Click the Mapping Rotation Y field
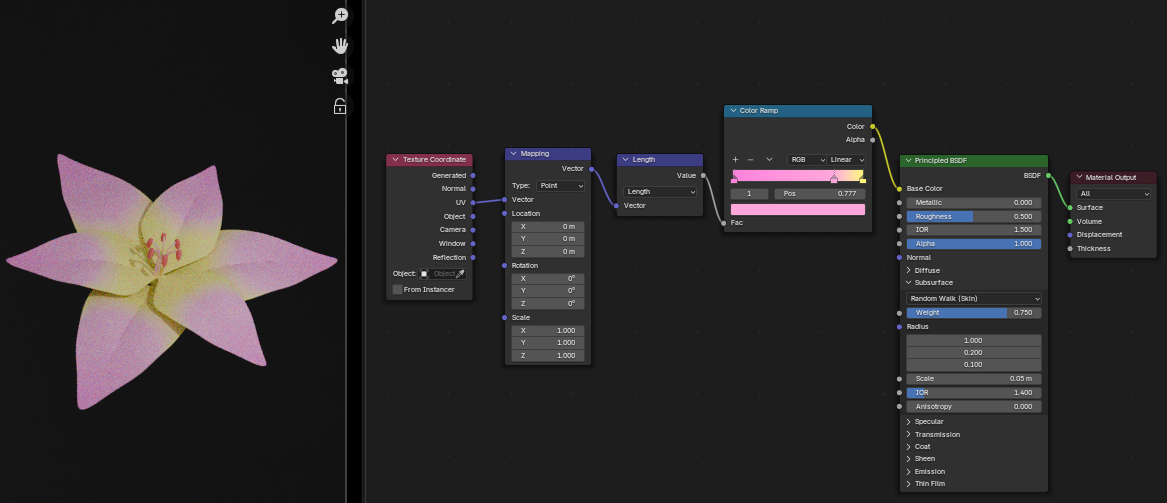This screenshot has width=1167, height=503. [548, 290]
